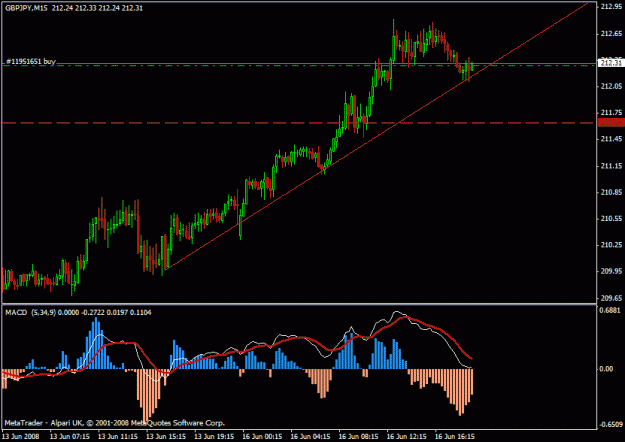Select the rising red trendline
The image size is (625, 442).
pos(377,136)
